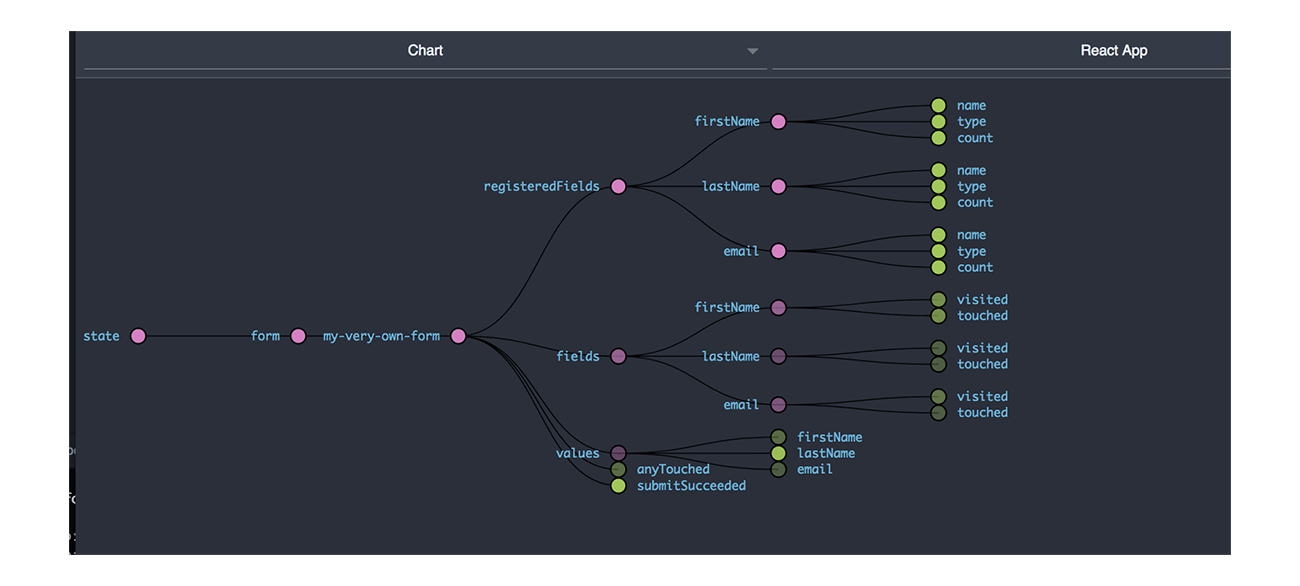
Task: Select type leaf of registeredFields firstName
Action: click(938, 122)
